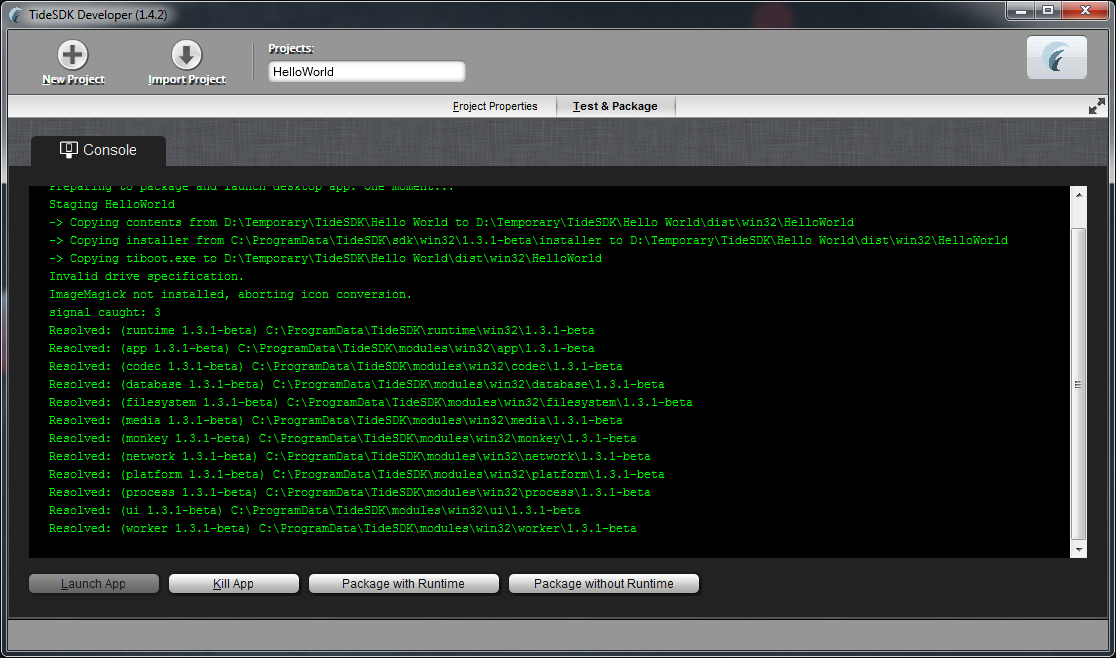Click the TideSDK title bar app icon
This screenshot has height=658, width=1116.
(15, 15)
